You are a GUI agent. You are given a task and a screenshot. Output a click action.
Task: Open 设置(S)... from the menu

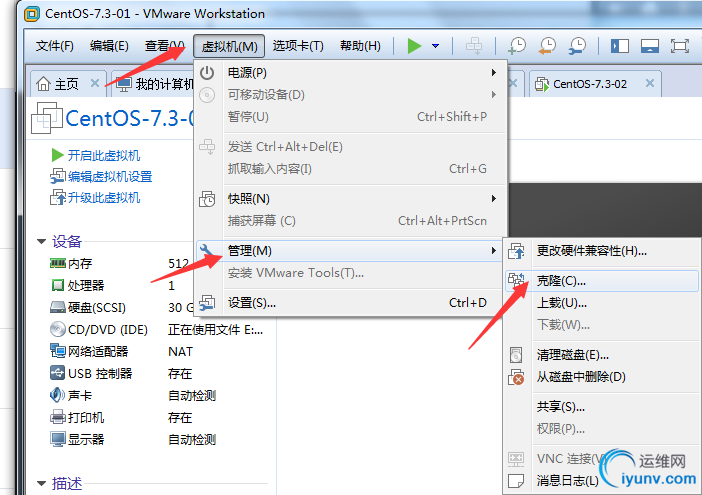[x=351, y=303]
